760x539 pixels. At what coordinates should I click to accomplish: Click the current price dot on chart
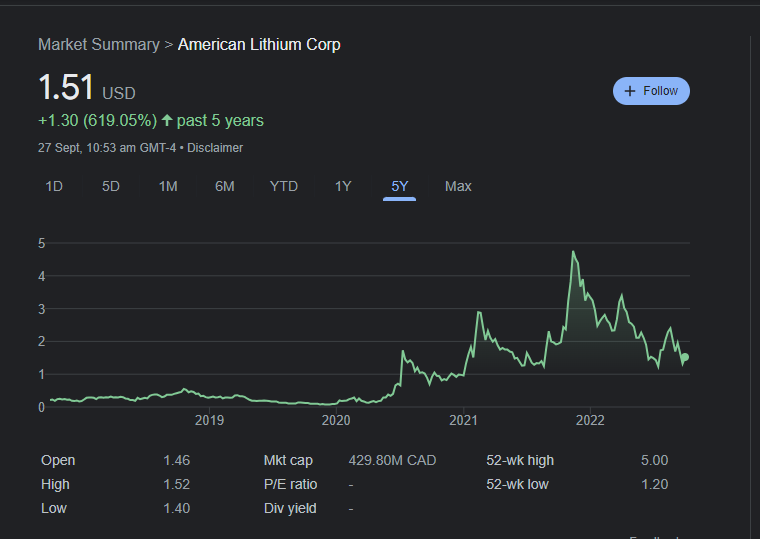coord(685,357)
